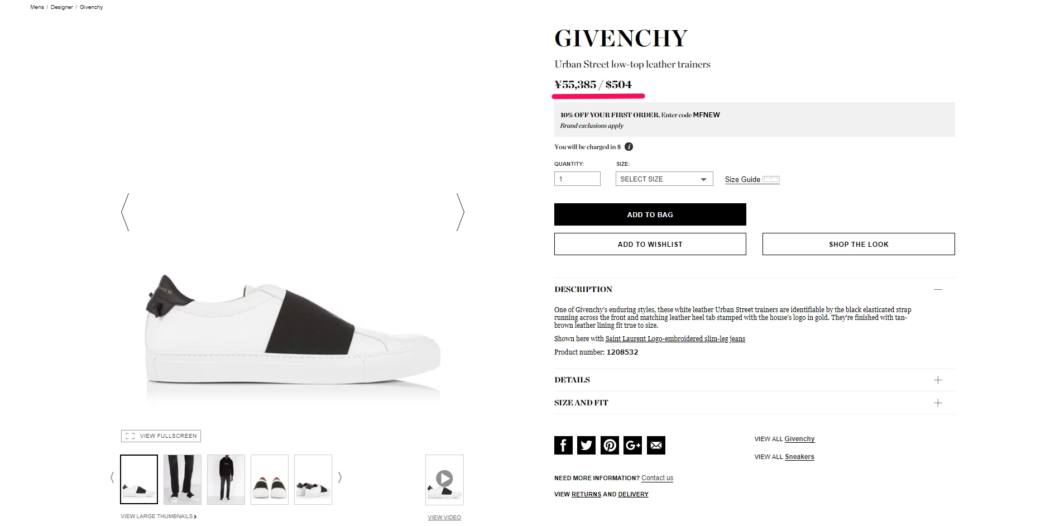Share product via Pinterest icon
The image size is (1060, 526).
(610, 445)
